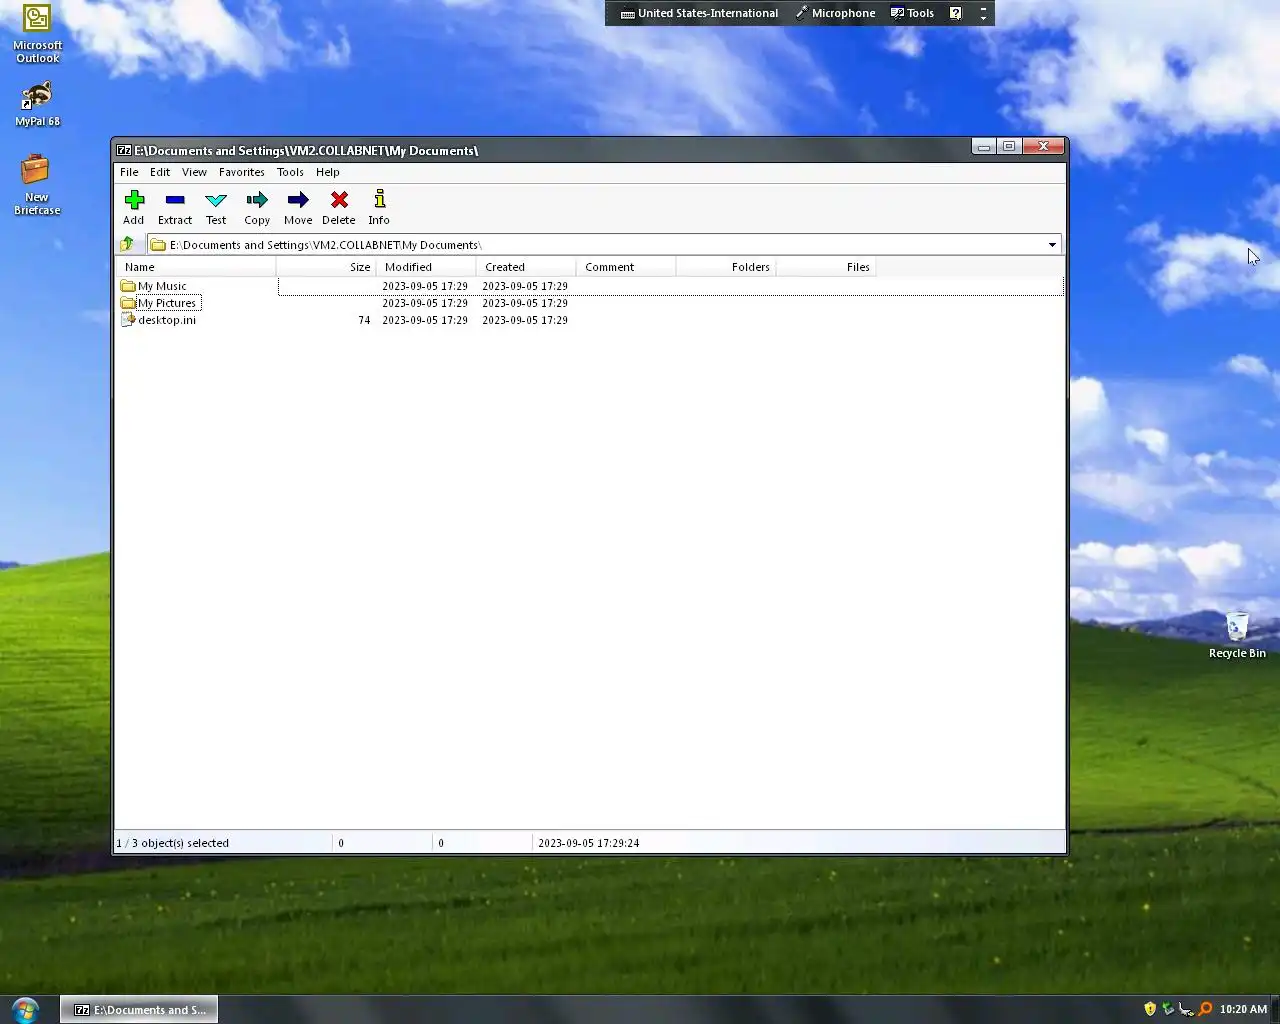
Task: Click the Microsoft Outlook desktop icon
Action: coord(37,34)
